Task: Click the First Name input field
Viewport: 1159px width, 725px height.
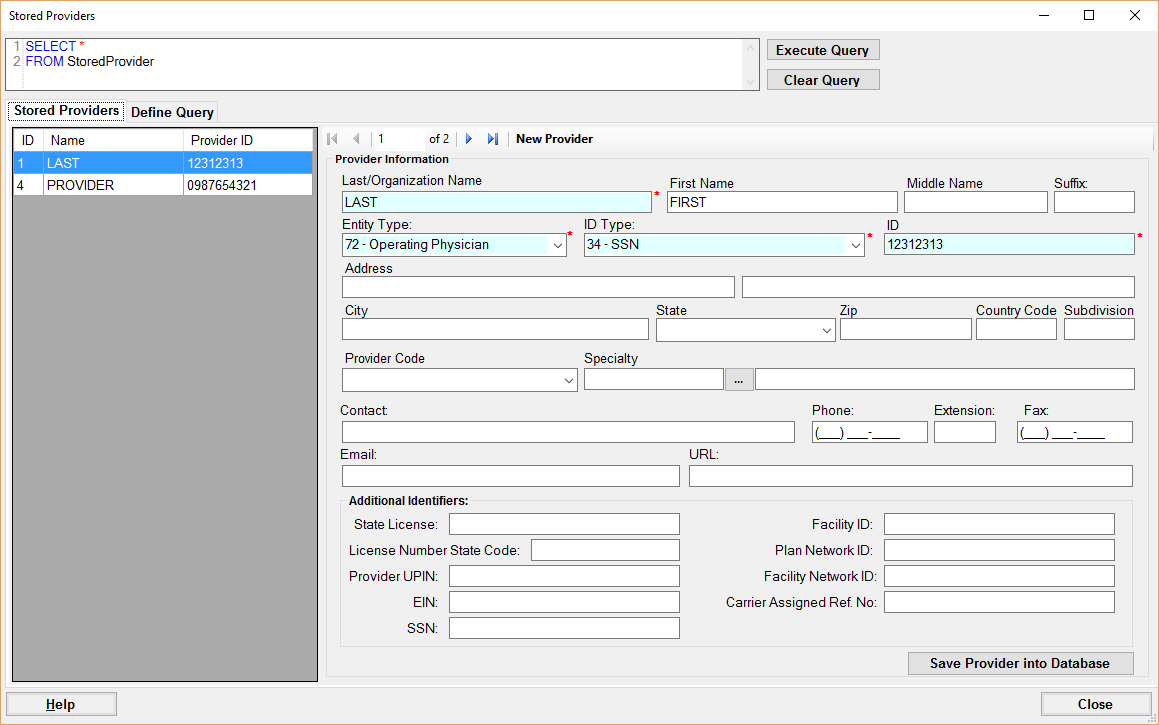Action: click(x=782, y=202)
